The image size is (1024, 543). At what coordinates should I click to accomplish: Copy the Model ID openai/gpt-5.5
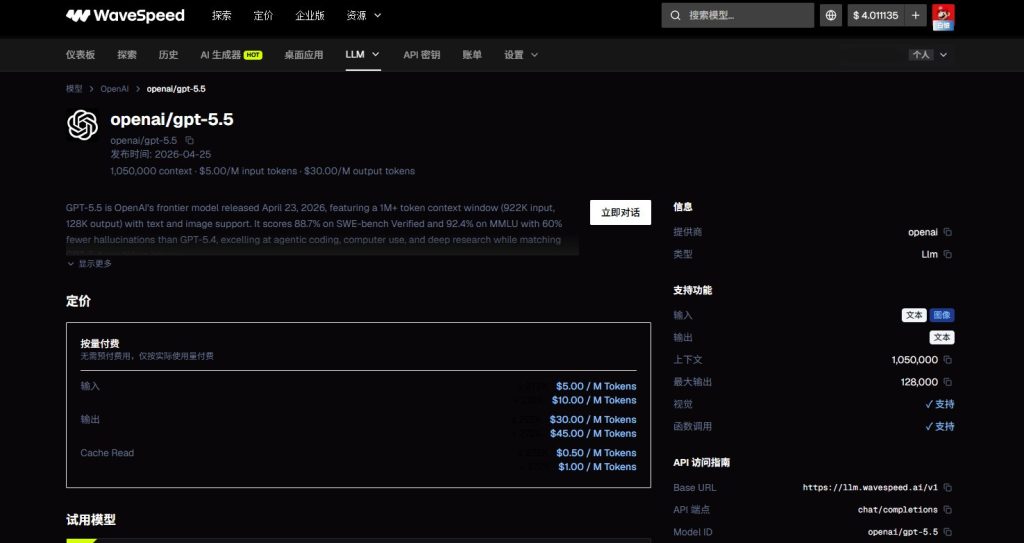pyautogui.click(x=948, y=532)
